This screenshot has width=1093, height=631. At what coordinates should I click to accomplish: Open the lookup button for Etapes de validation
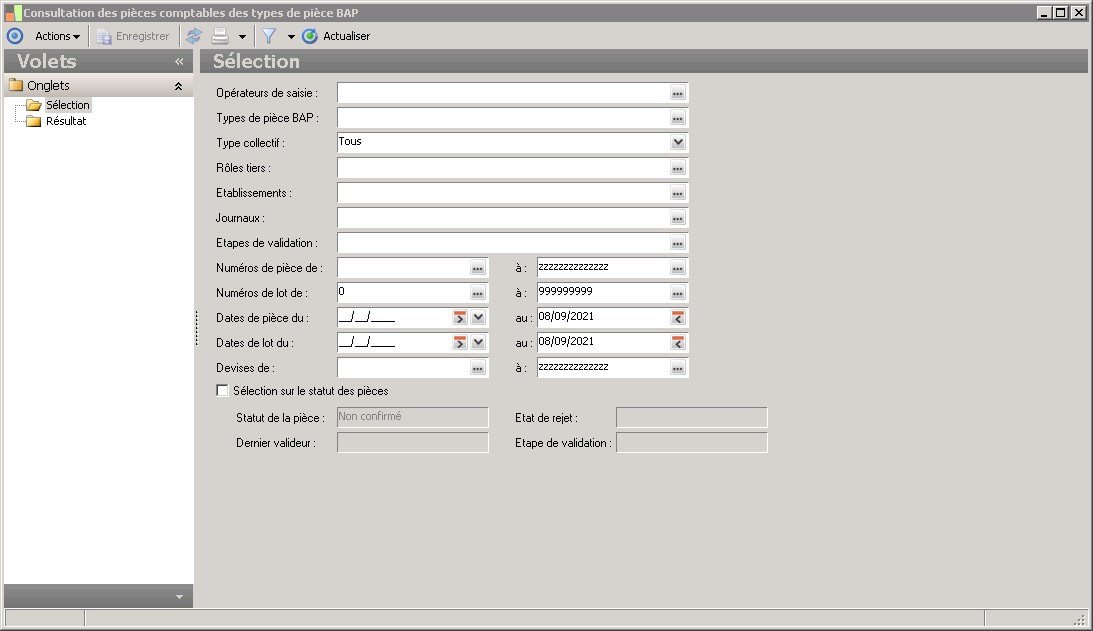coord(677,243)
